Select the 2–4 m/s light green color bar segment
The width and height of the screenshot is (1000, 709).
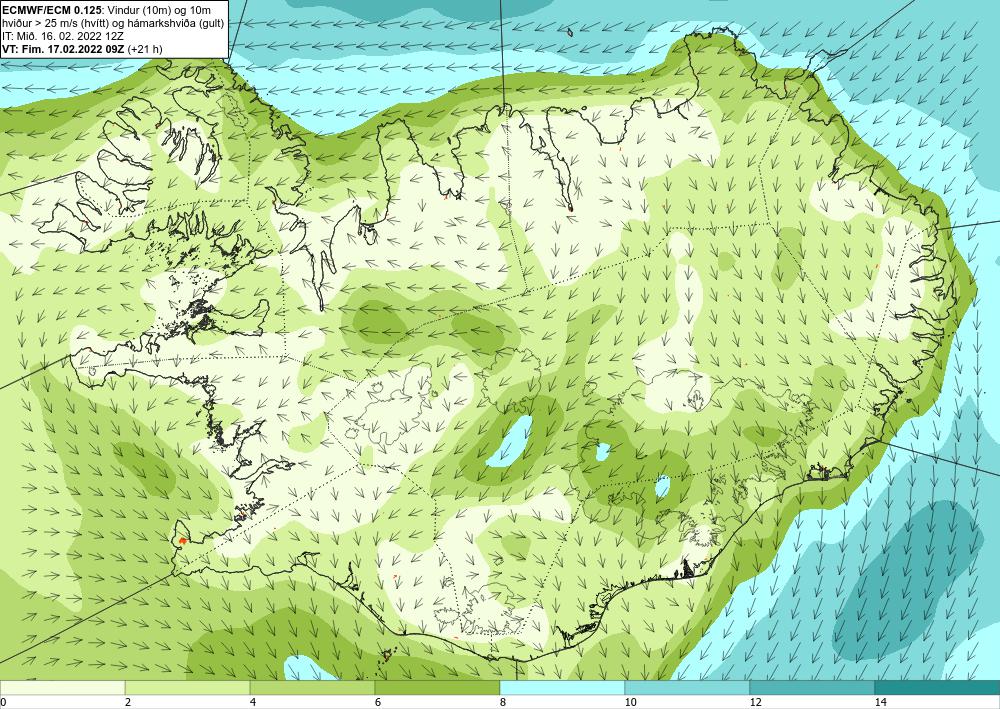[x=188, y=687]
